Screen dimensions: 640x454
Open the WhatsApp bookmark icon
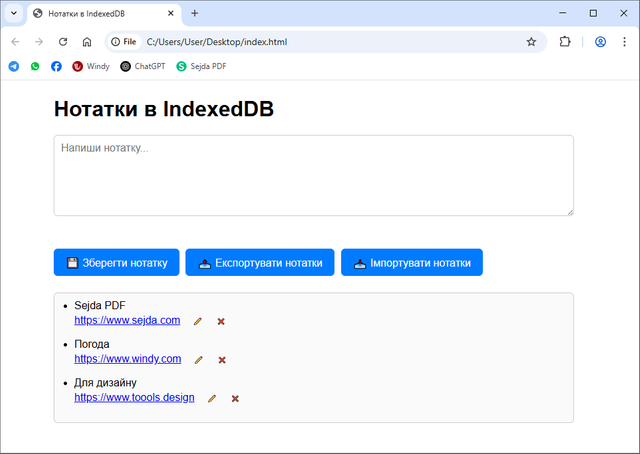(35, 66)
